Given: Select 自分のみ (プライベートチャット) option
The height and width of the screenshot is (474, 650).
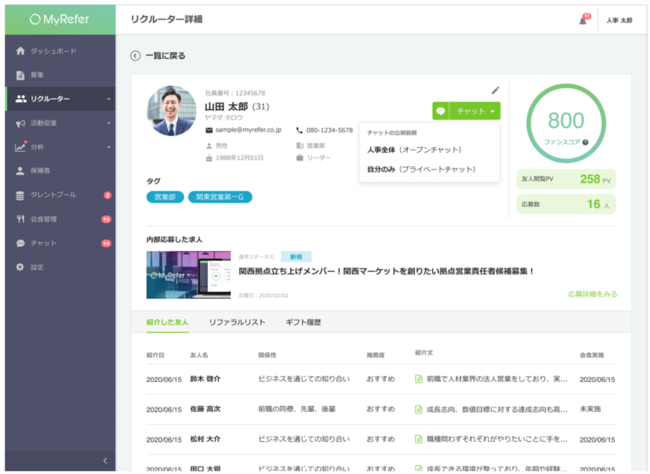Looking at the screenshot, I should [422, 169].
